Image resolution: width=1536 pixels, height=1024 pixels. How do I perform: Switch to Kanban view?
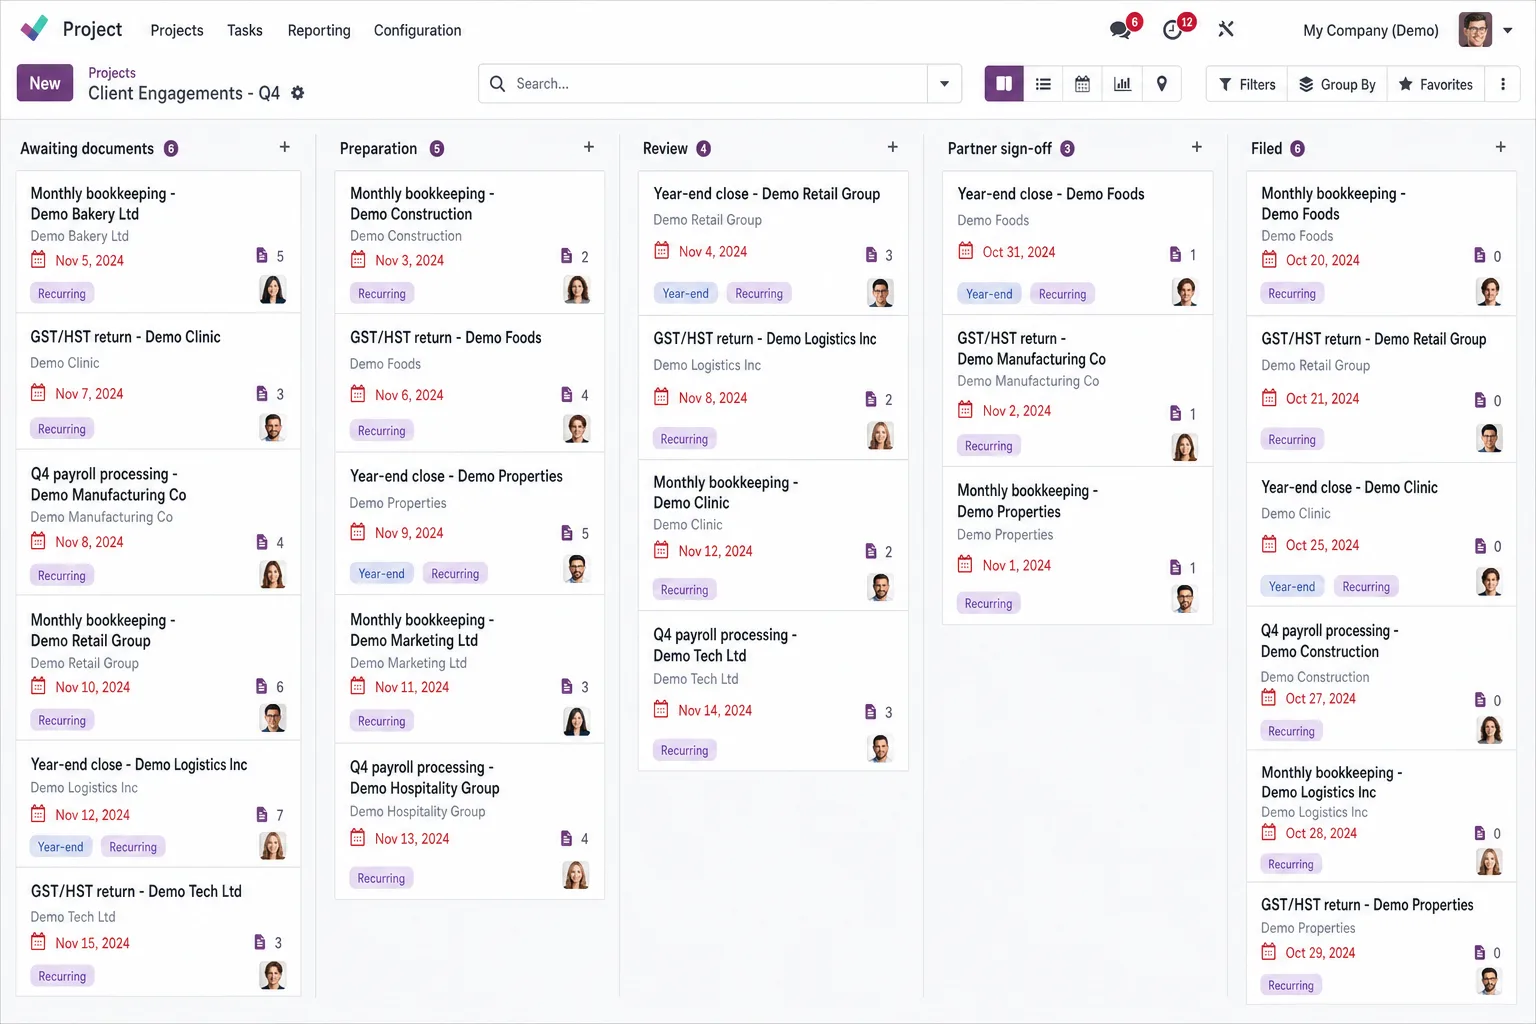pyautogui.click(x=1004, y=84)
